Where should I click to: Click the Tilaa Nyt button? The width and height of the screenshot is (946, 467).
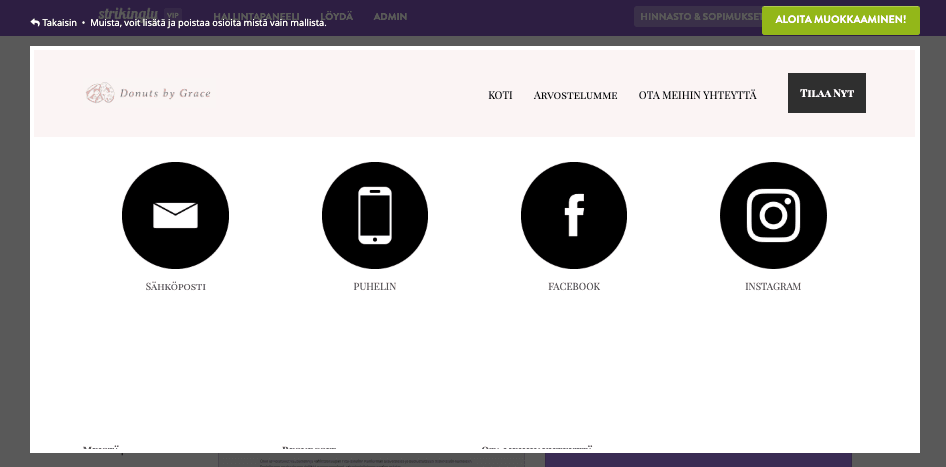827,93
